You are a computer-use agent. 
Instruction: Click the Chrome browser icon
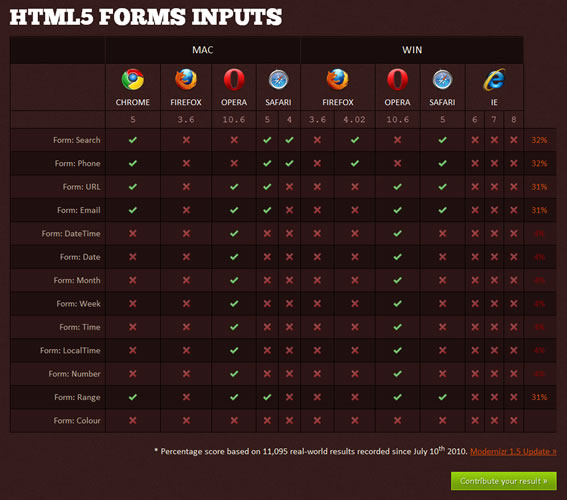(133, 80)
